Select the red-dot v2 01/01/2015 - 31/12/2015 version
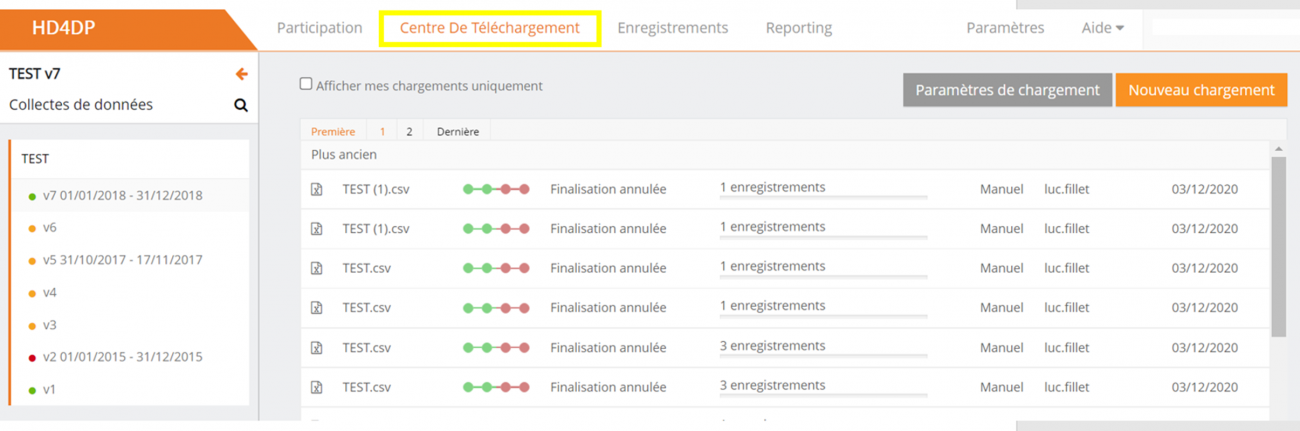 pyautogui.click(x=122, y=357)
